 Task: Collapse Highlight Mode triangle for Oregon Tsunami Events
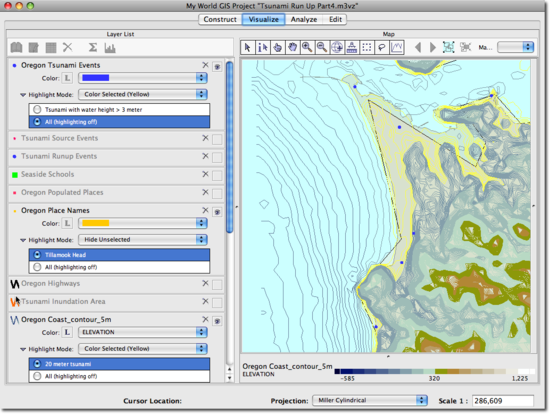click(x=23, y=95)
